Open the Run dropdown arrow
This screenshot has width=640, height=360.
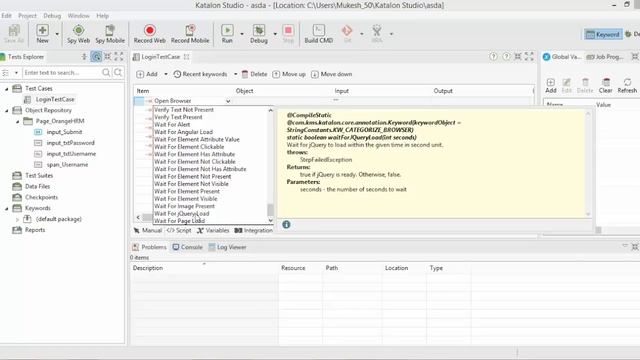(242, 34)
